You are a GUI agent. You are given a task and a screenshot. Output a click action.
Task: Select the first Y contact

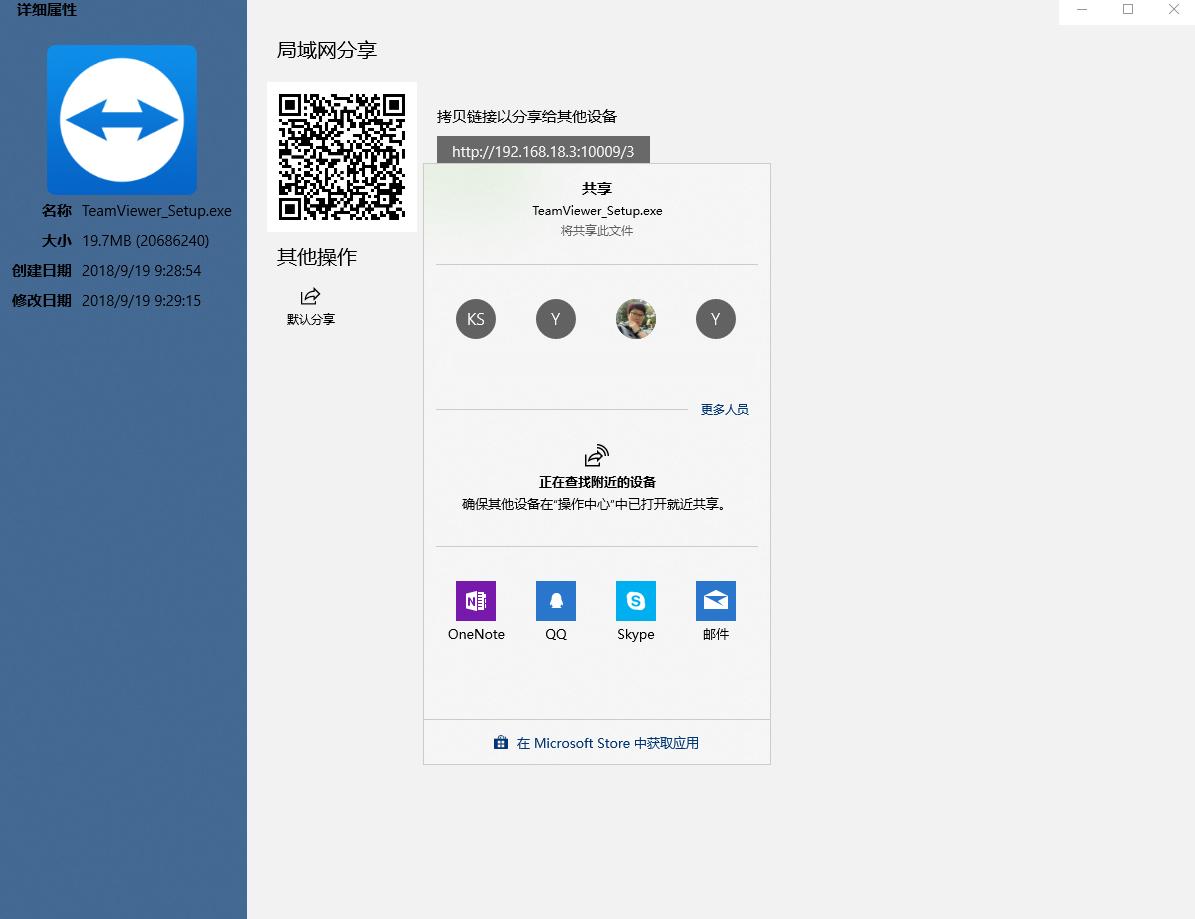(x=555, y=319)
